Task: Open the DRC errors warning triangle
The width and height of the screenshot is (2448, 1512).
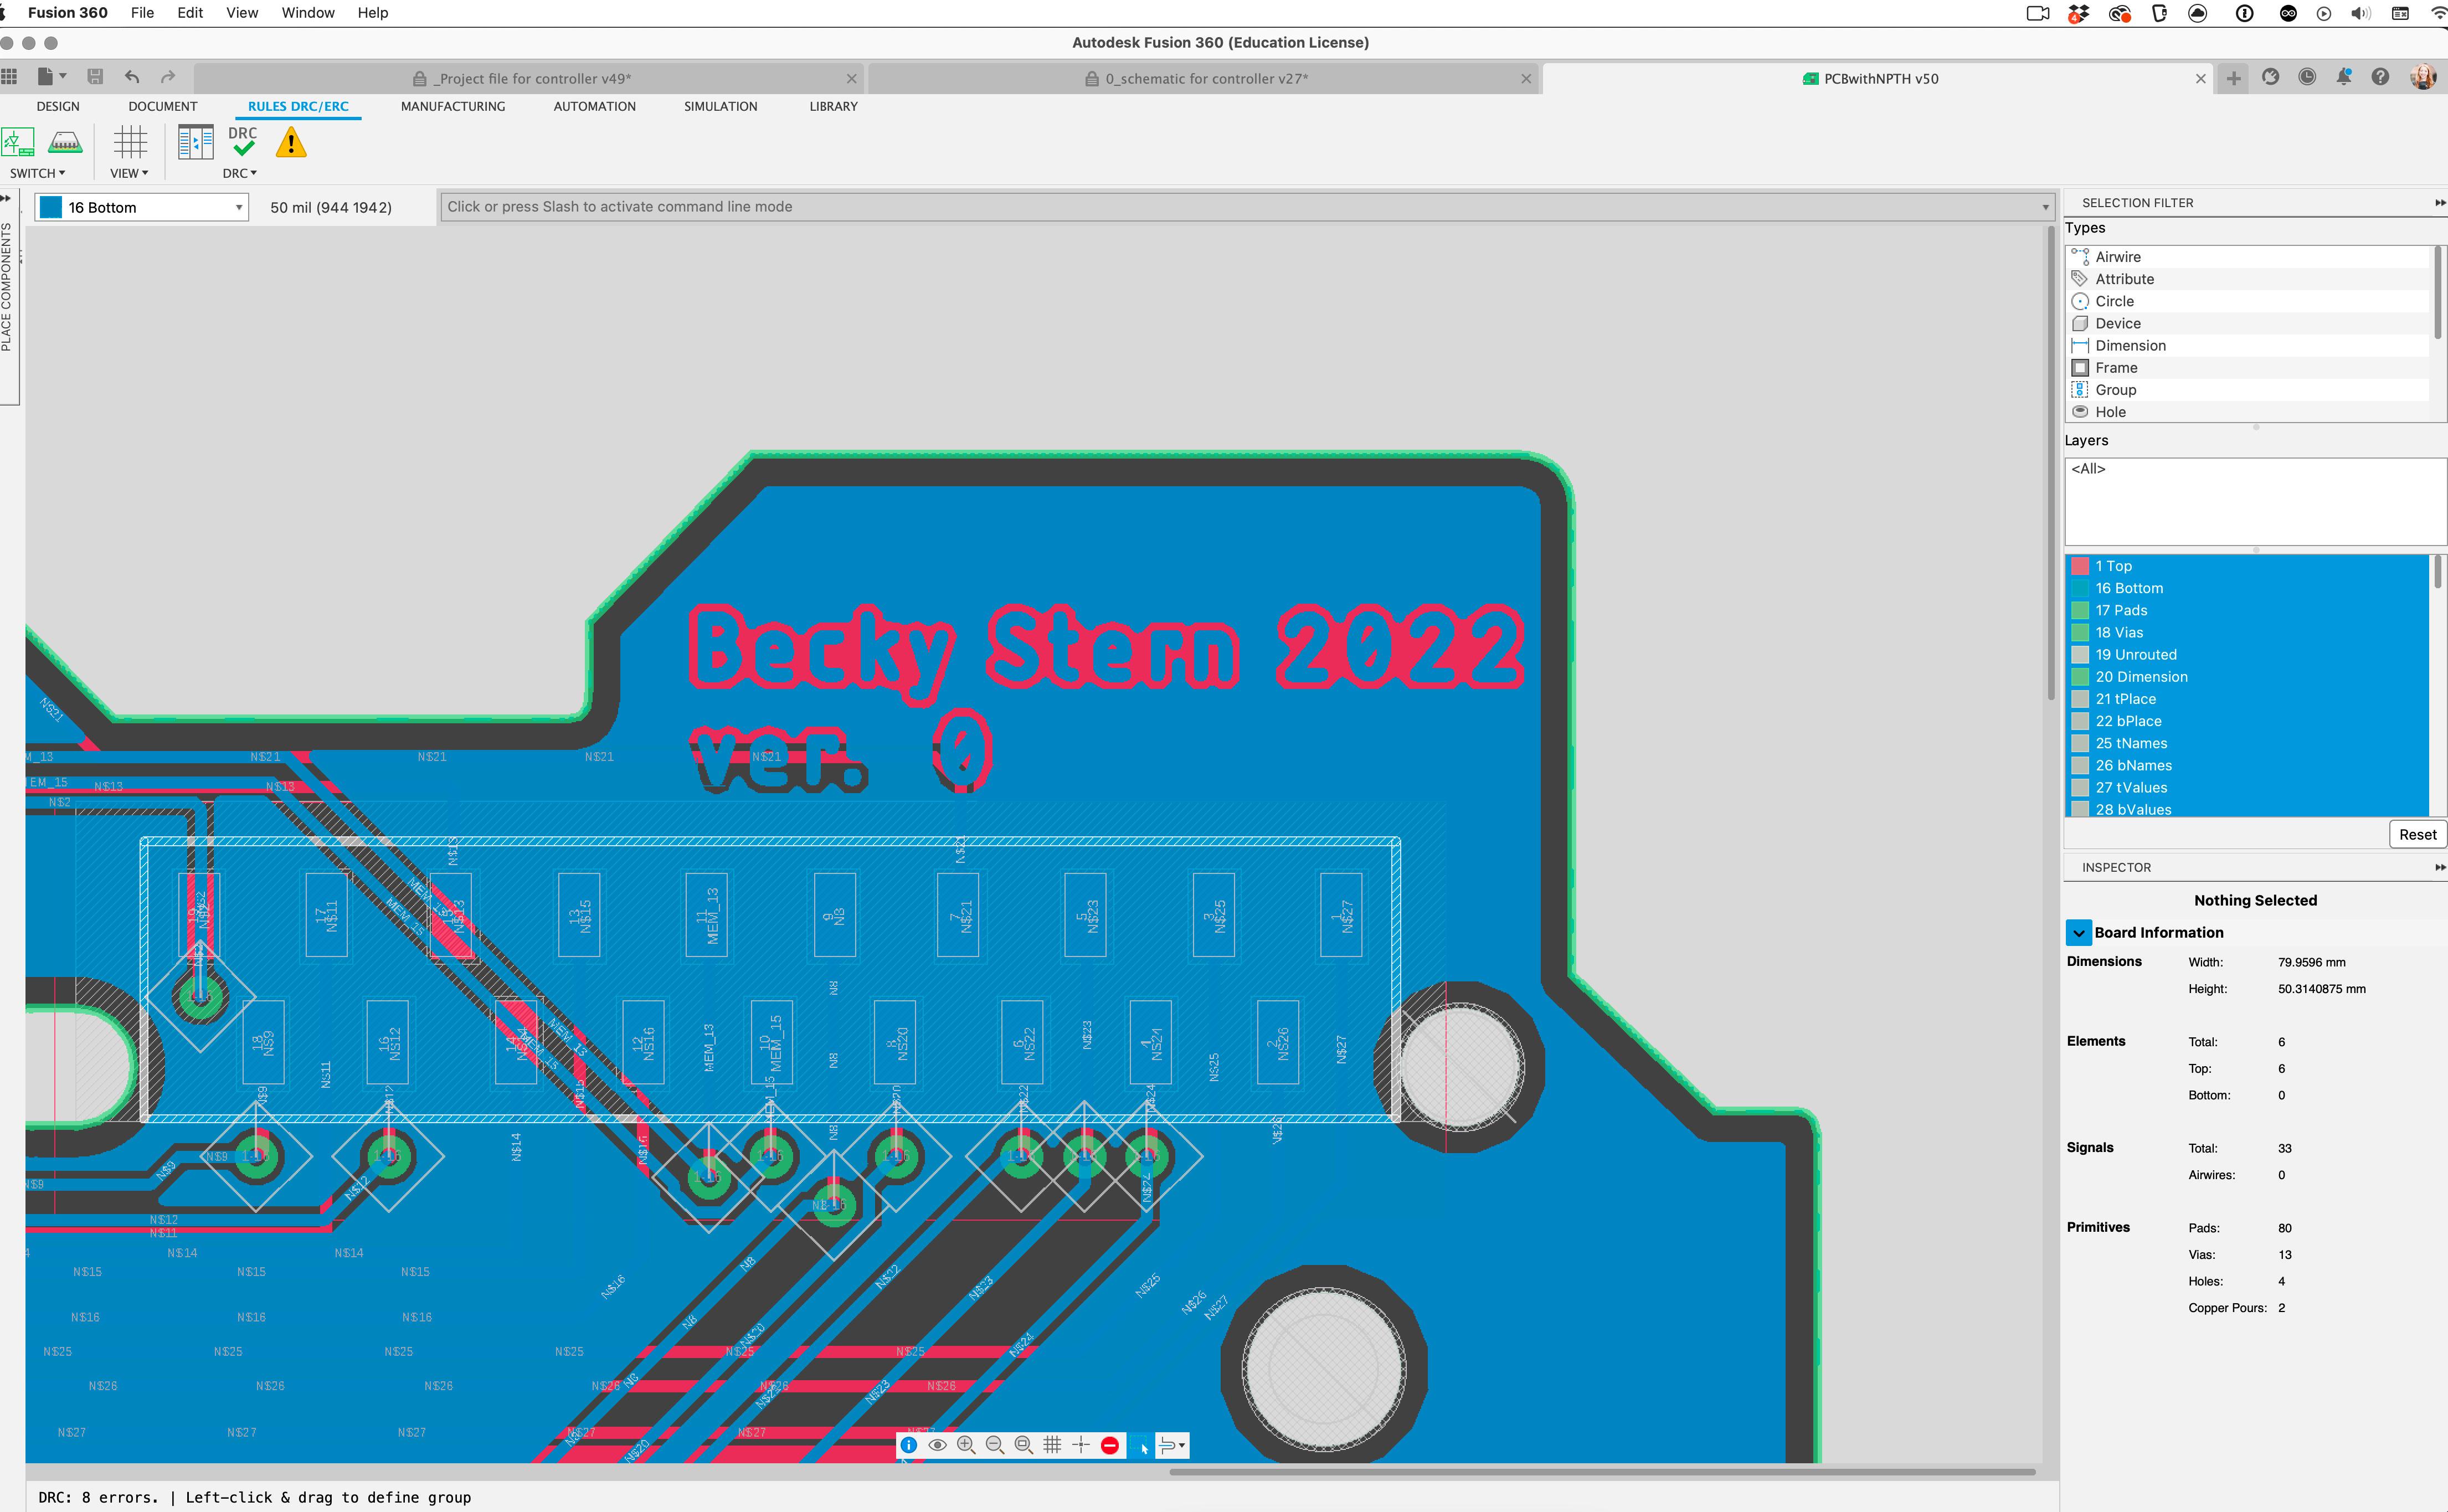Action: [291, 143]
